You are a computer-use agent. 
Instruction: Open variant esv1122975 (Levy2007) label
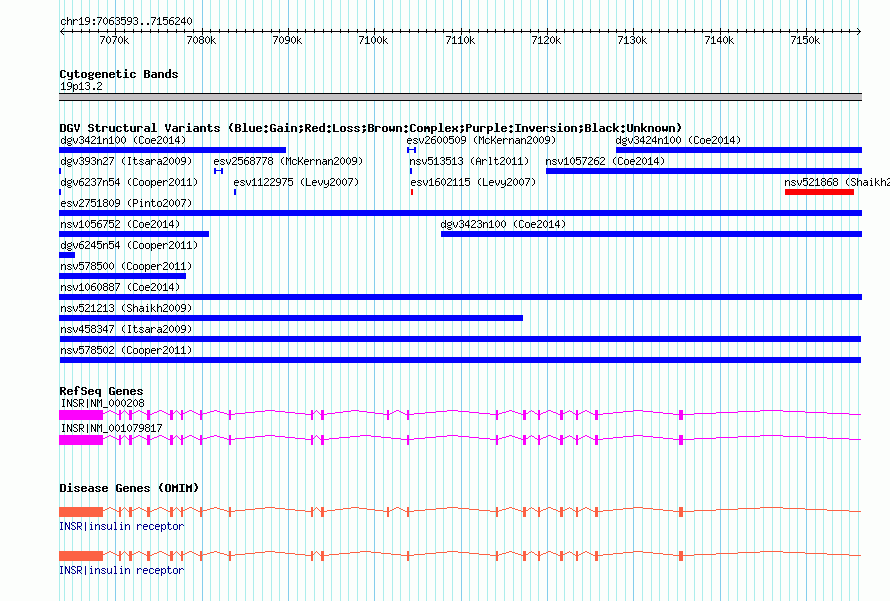(x=296, y=182)
